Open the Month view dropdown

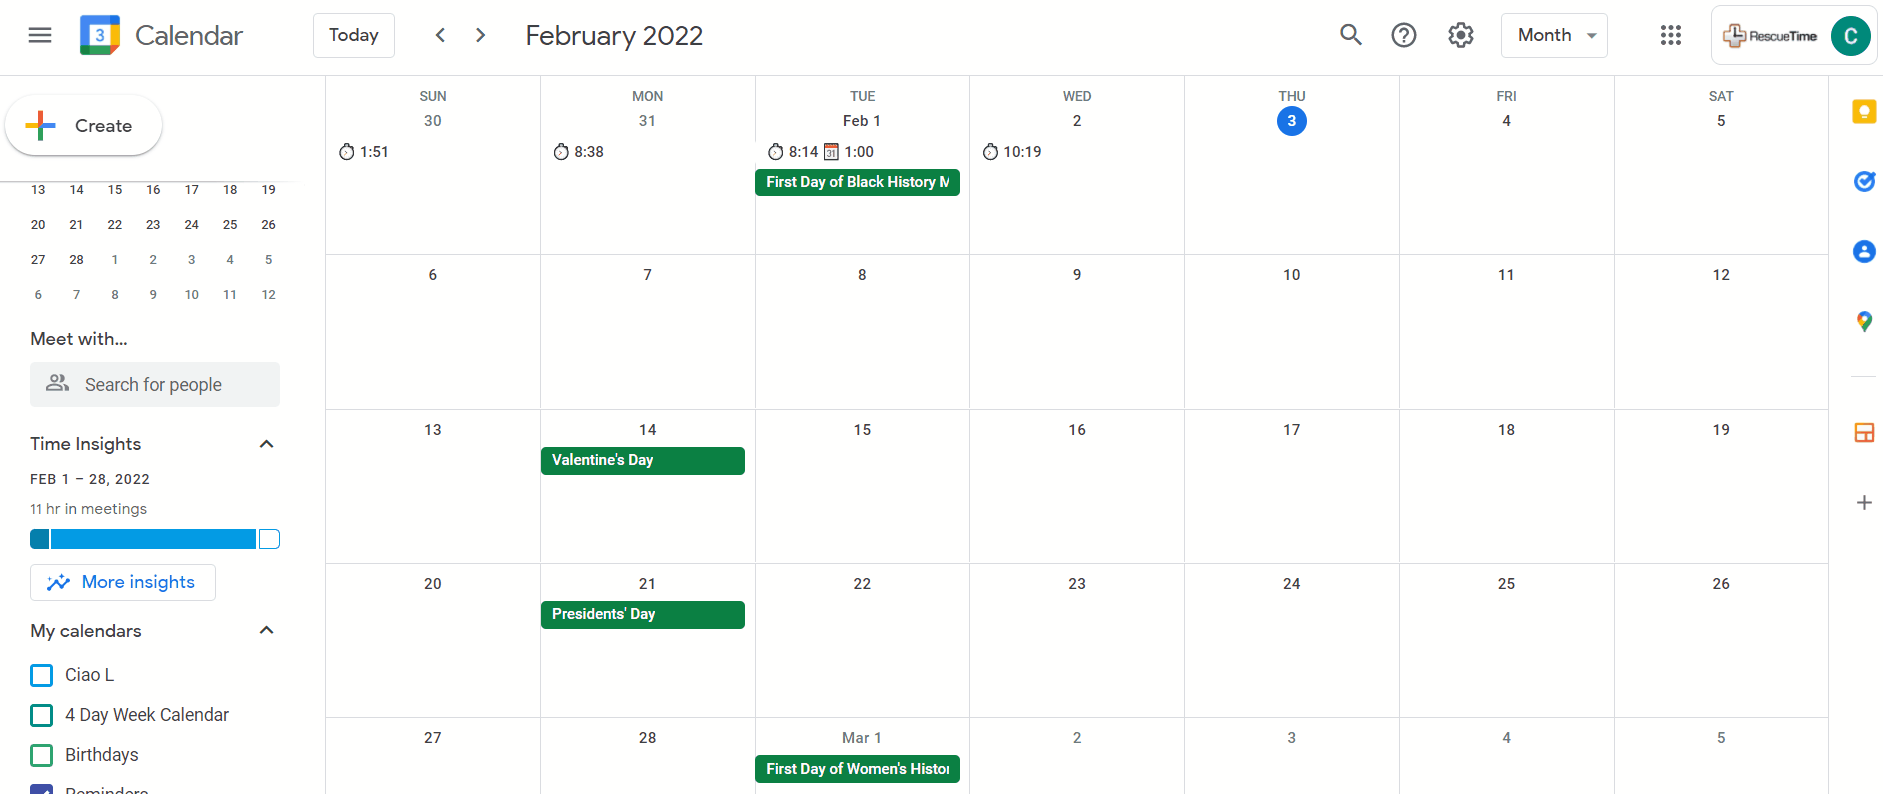pyautogui.click(x=1554, y=35)
